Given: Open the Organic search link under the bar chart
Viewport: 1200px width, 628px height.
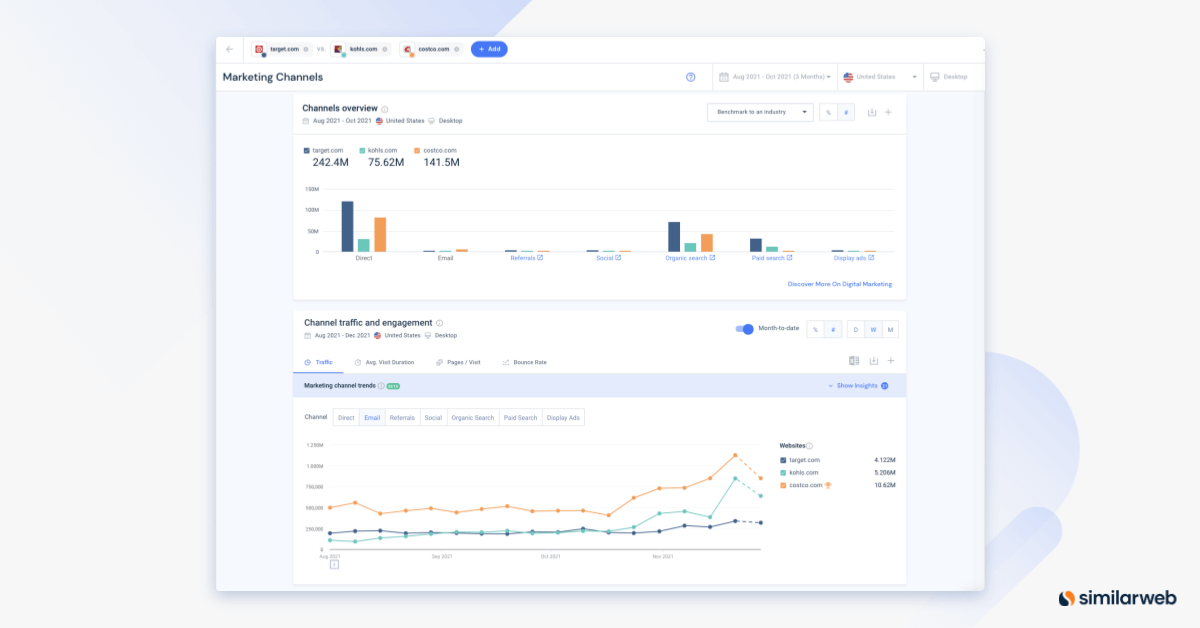Looking at the screenshot, I should coord(687,258).
